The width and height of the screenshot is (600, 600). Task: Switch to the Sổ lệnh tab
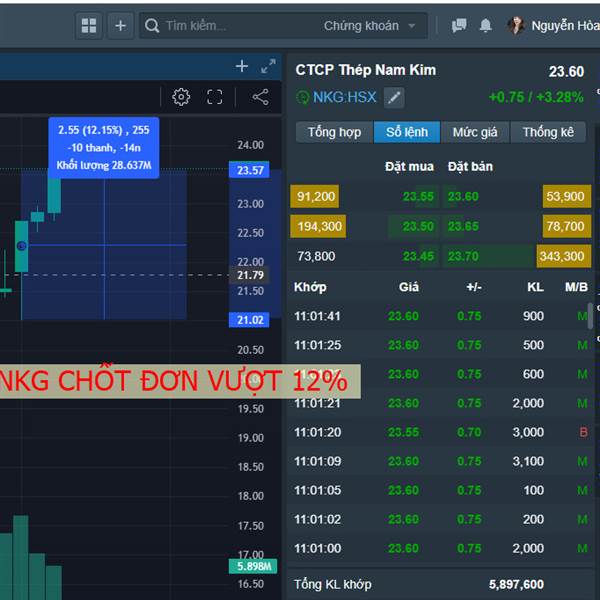[x=407, y=132]
